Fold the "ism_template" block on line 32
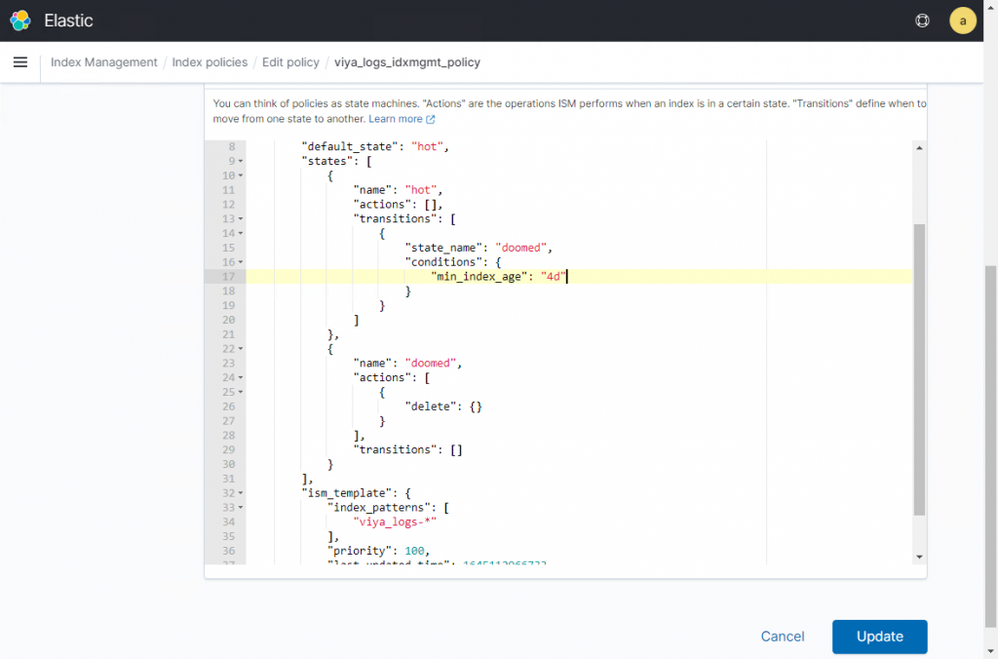 pos(241,493)
